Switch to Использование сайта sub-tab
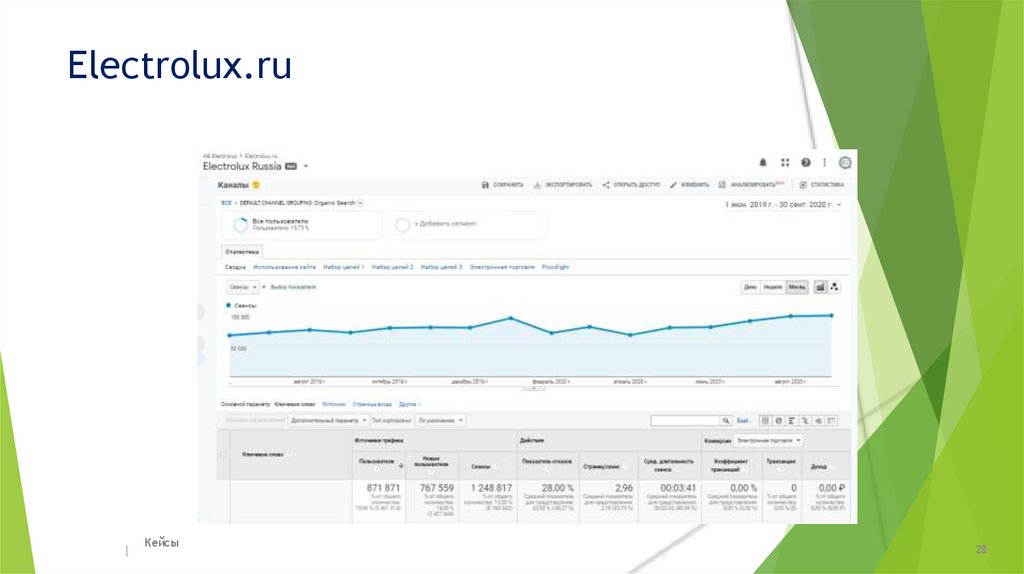1024x574 pixels. click(x=284, y=267)
